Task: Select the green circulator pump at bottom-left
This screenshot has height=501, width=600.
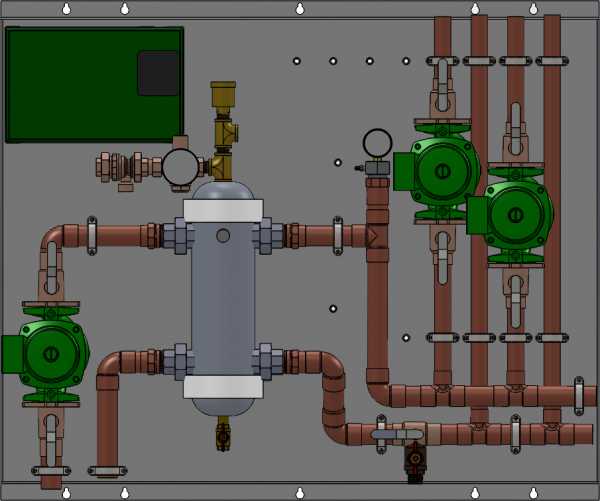Action: click(50, 352)
